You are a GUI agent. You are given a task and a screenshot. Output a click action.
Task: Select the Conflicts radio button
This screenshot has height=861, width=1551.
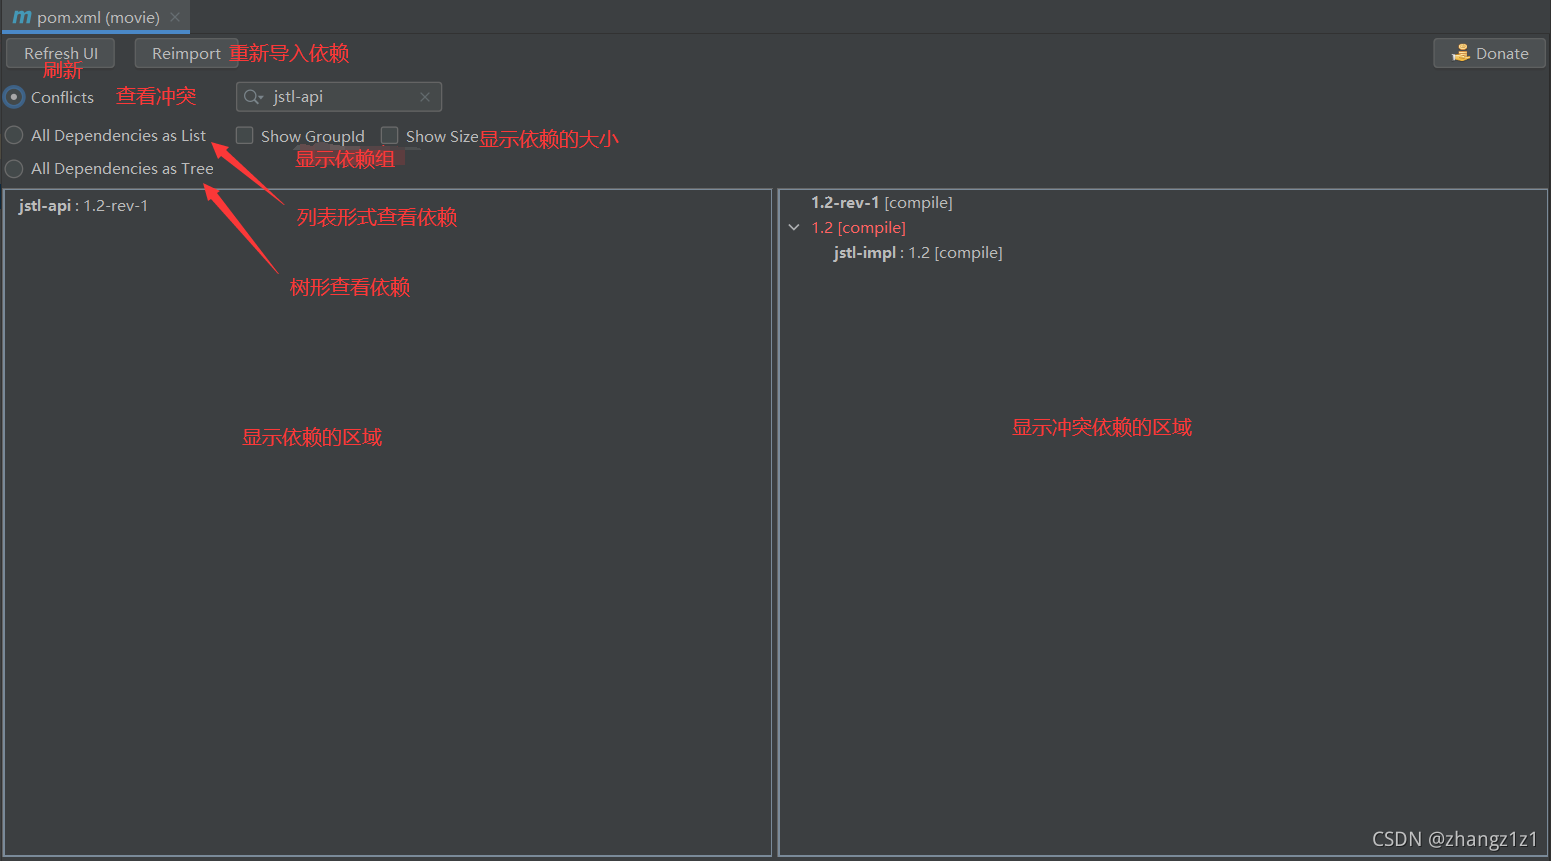(x=14, y=97)
